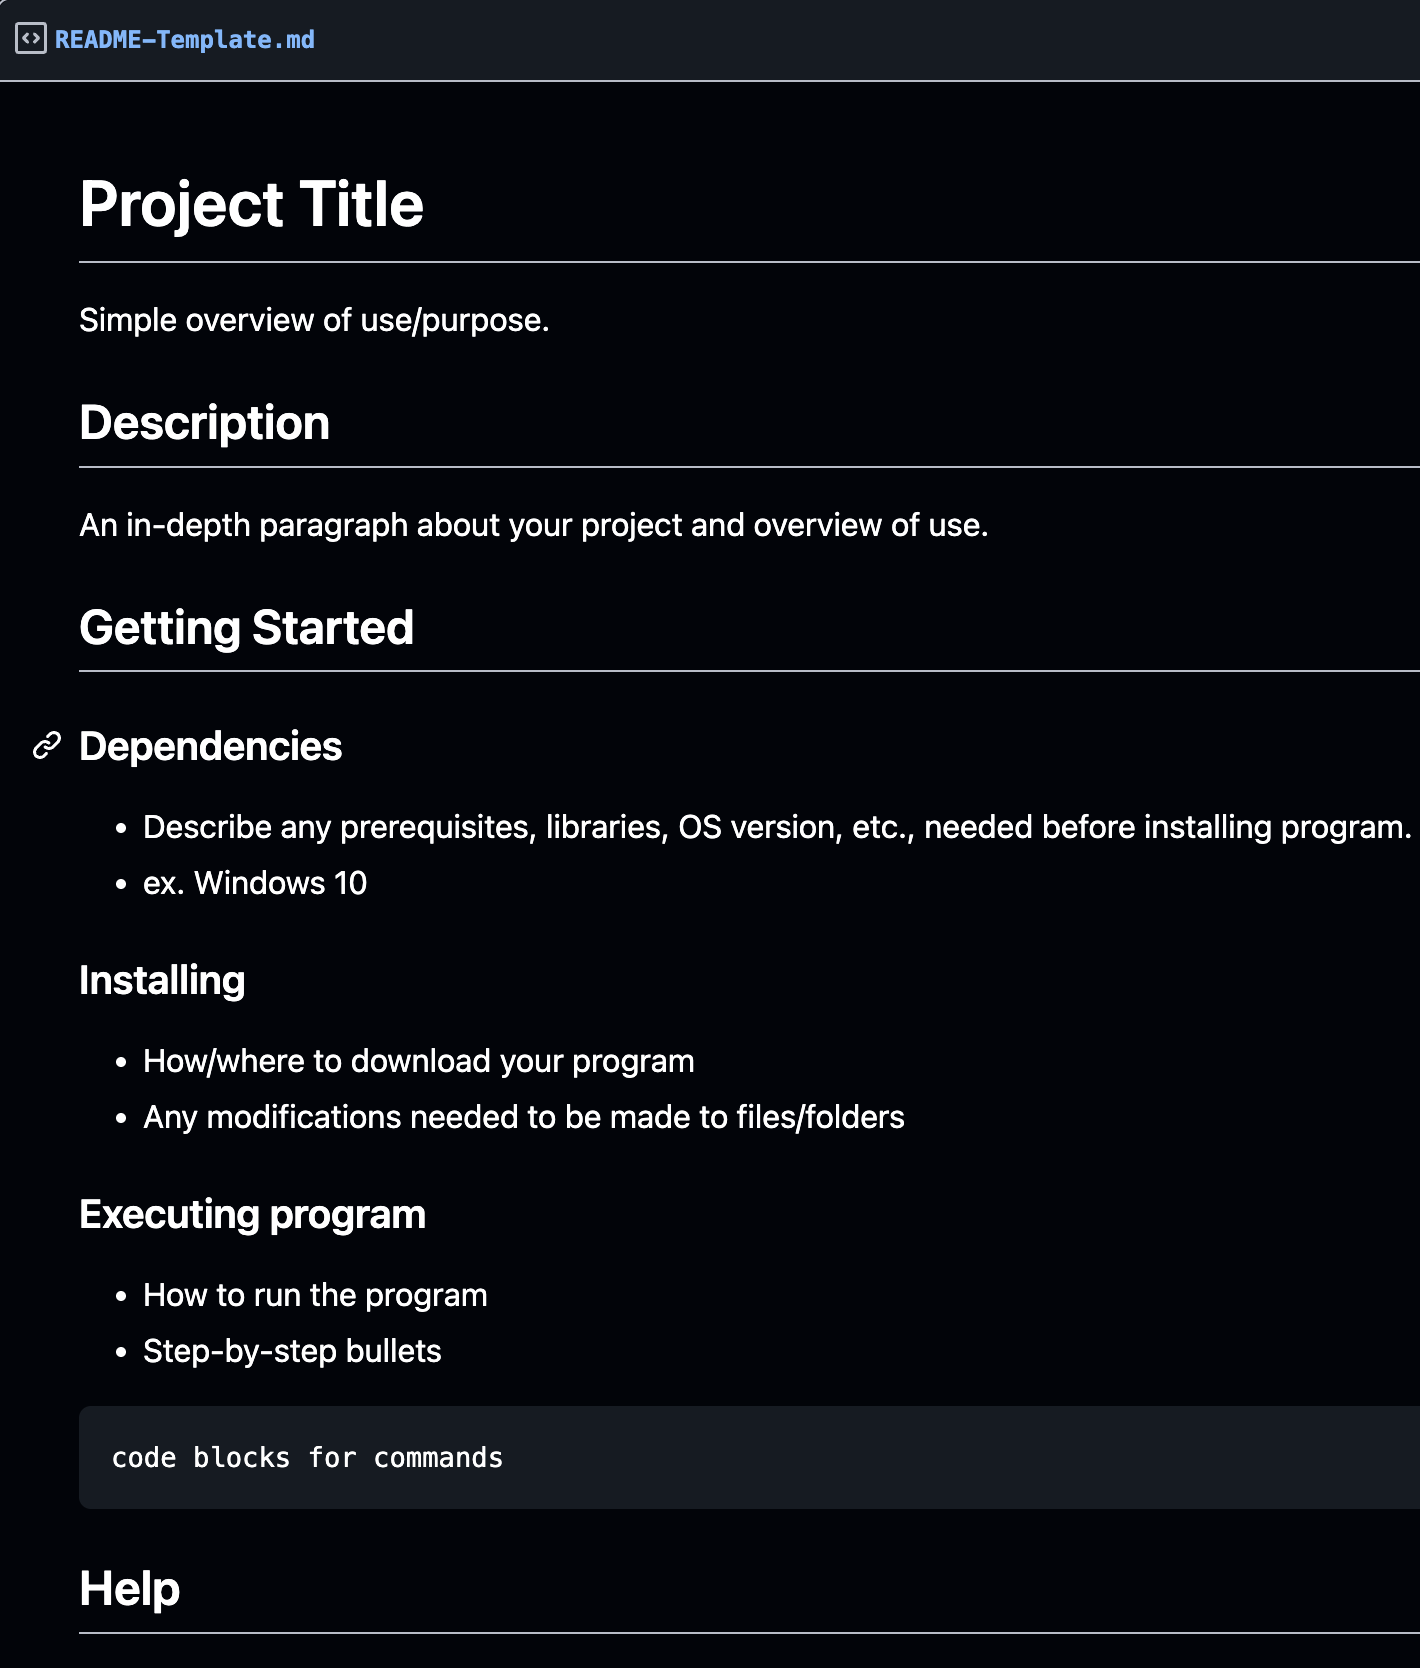Viewport: 1420px width, 1668px height.
Task: Click the Dependencies subheading text
Action: 210,746
